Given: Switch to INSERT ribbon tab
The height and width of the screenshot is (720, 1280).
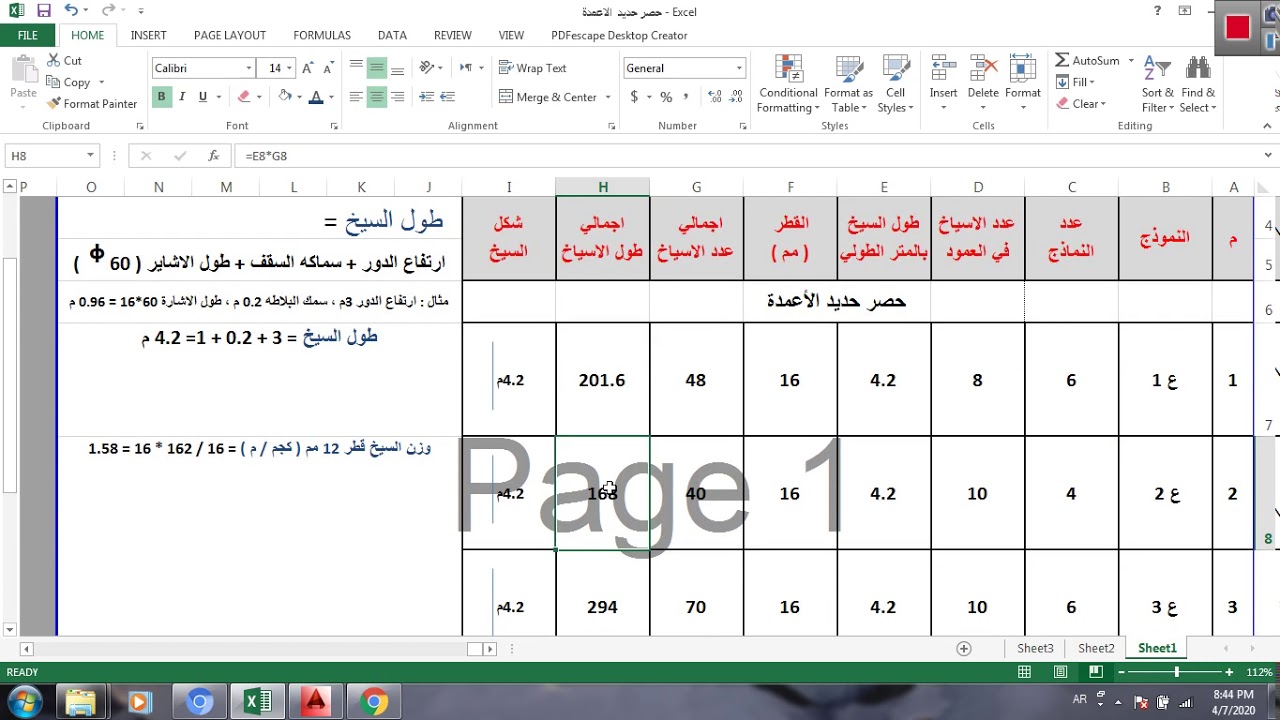Looking at the screenshot, I should 149,35.
